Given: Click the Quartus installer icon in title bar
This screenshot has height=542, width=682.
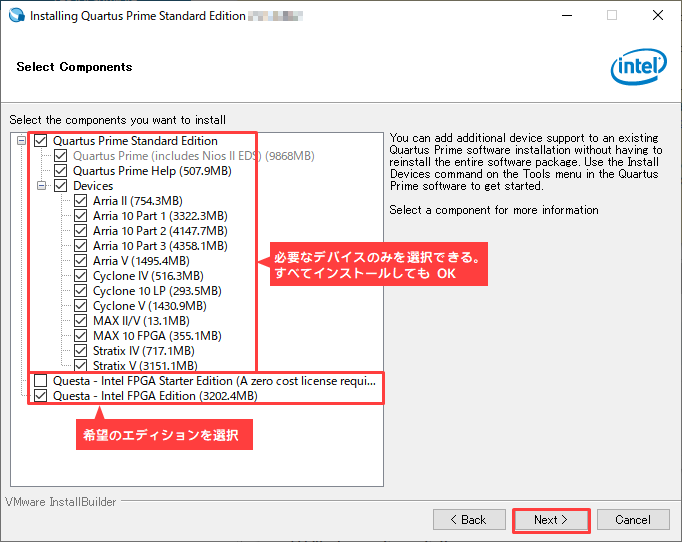Looking at the screenshot, I should (17, 15).
